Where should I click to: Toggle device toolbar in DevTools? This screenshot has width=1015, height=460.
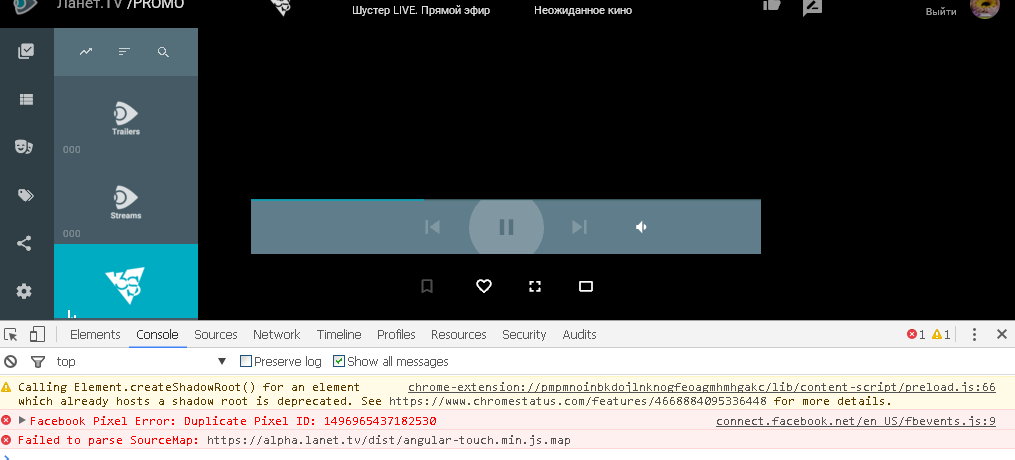click(x=37, y=334)
